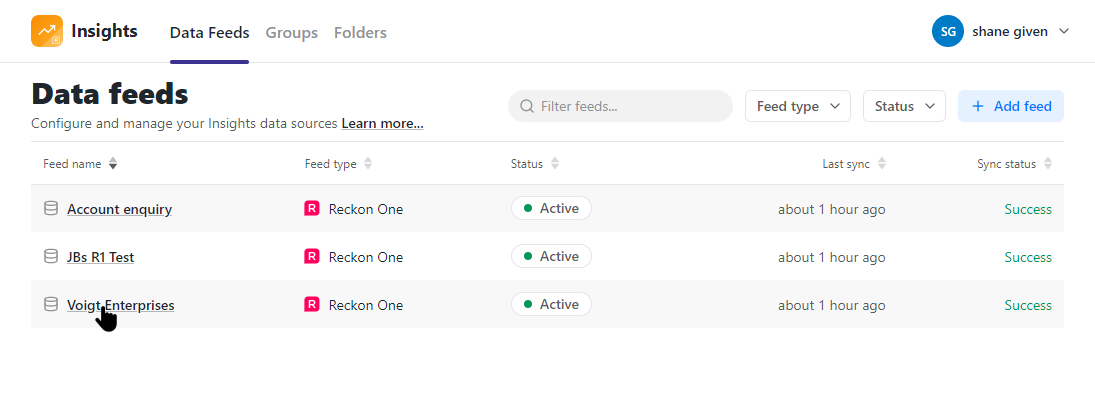Click the SG user avatar

pos(948,31)
